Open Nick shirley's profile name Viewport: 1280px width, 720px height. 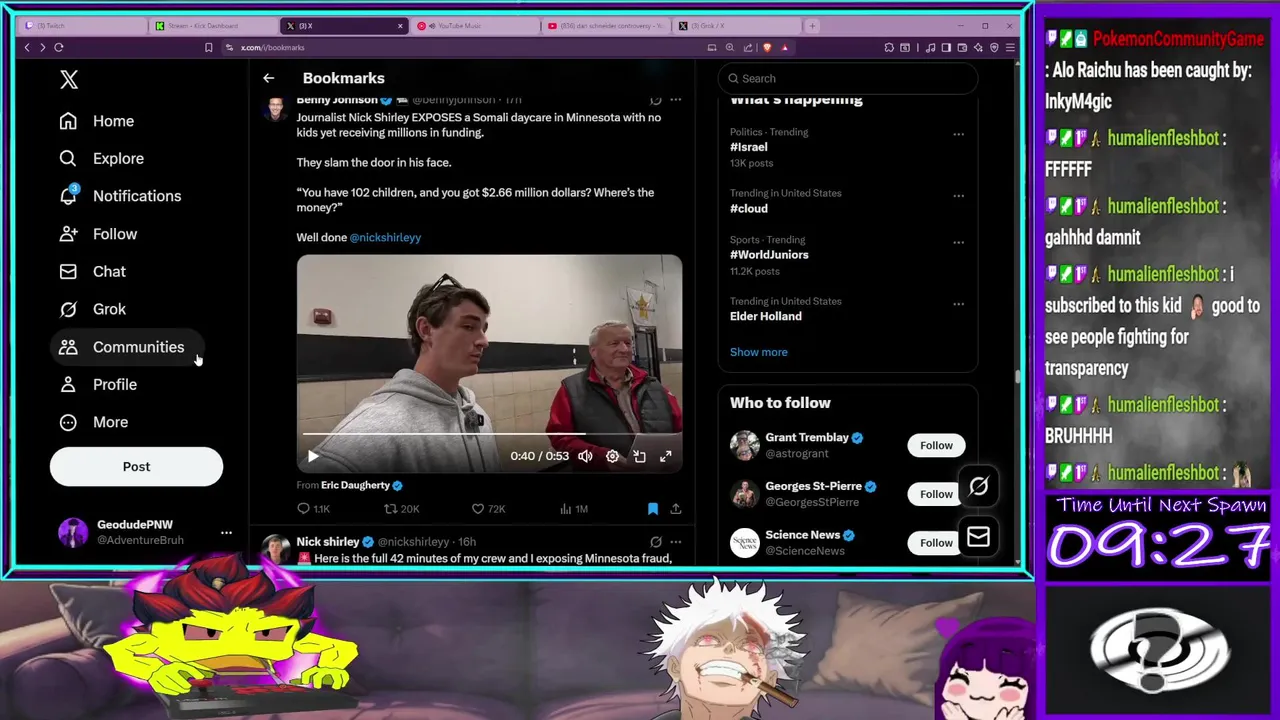point(327,542)
